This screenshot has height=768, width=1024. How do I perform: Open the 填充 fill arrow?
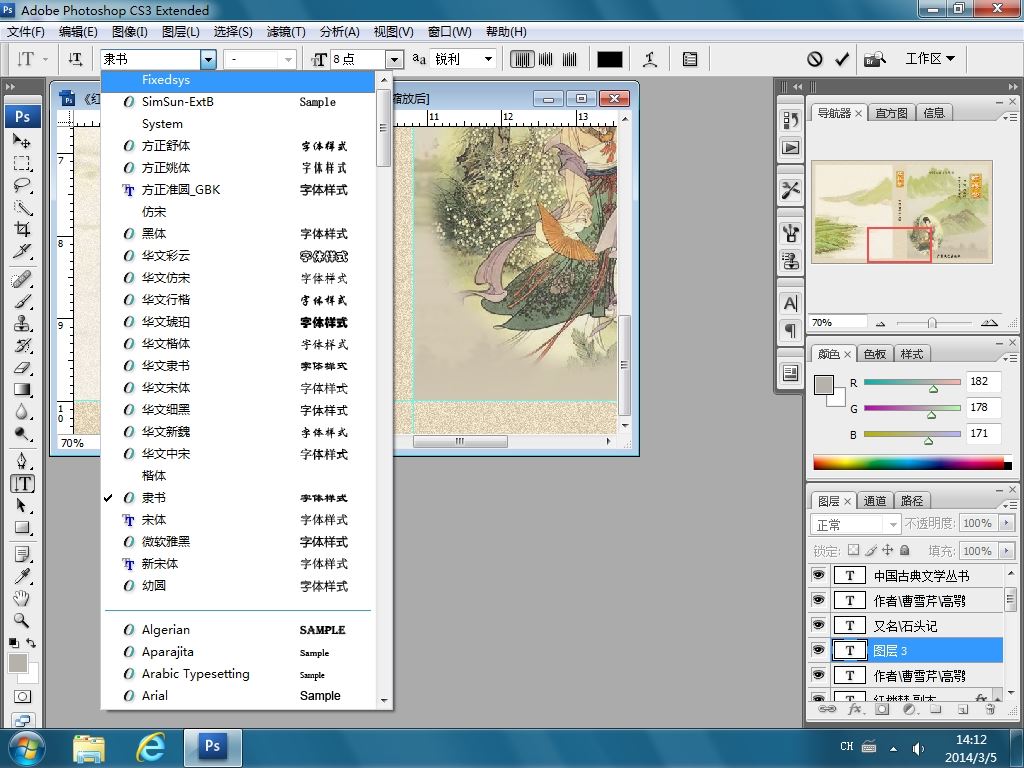point(1006,551)
